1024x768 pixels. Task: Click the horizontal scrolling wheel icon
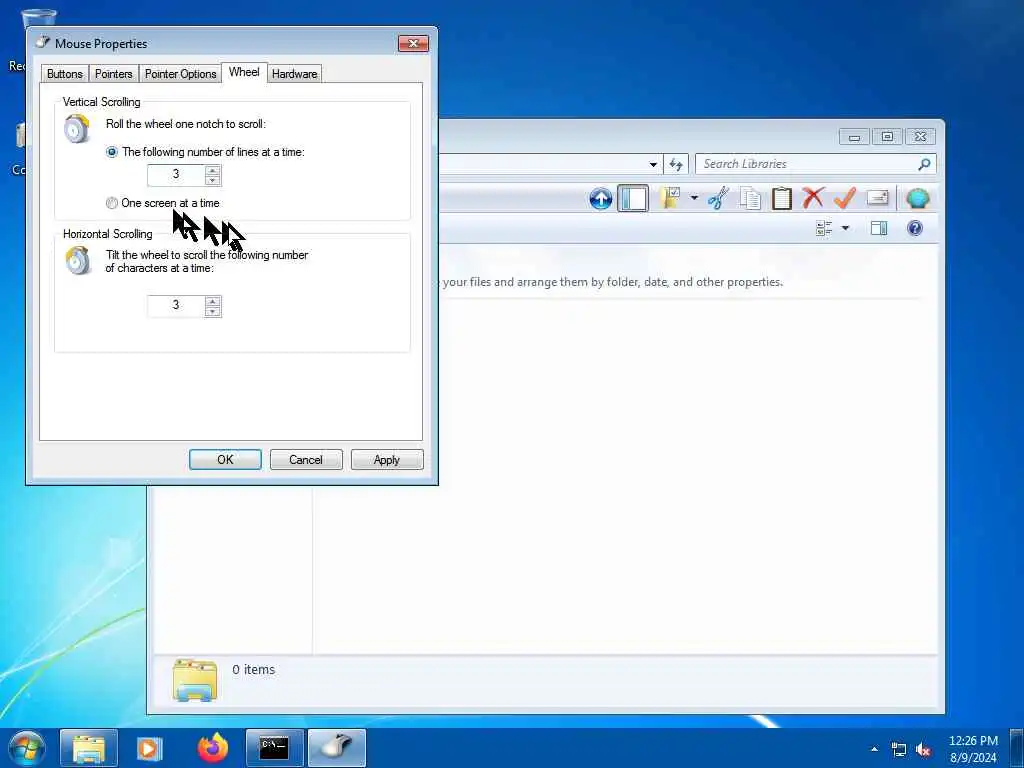(78, 260)
